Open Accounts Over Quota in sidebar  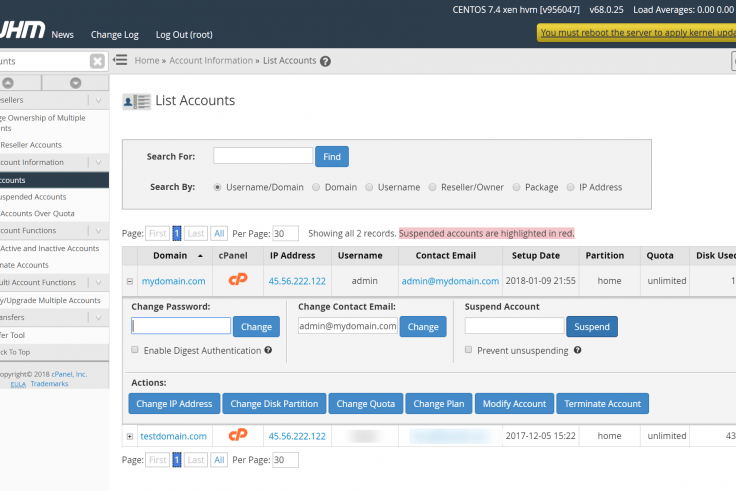click(x=37, y=214)
